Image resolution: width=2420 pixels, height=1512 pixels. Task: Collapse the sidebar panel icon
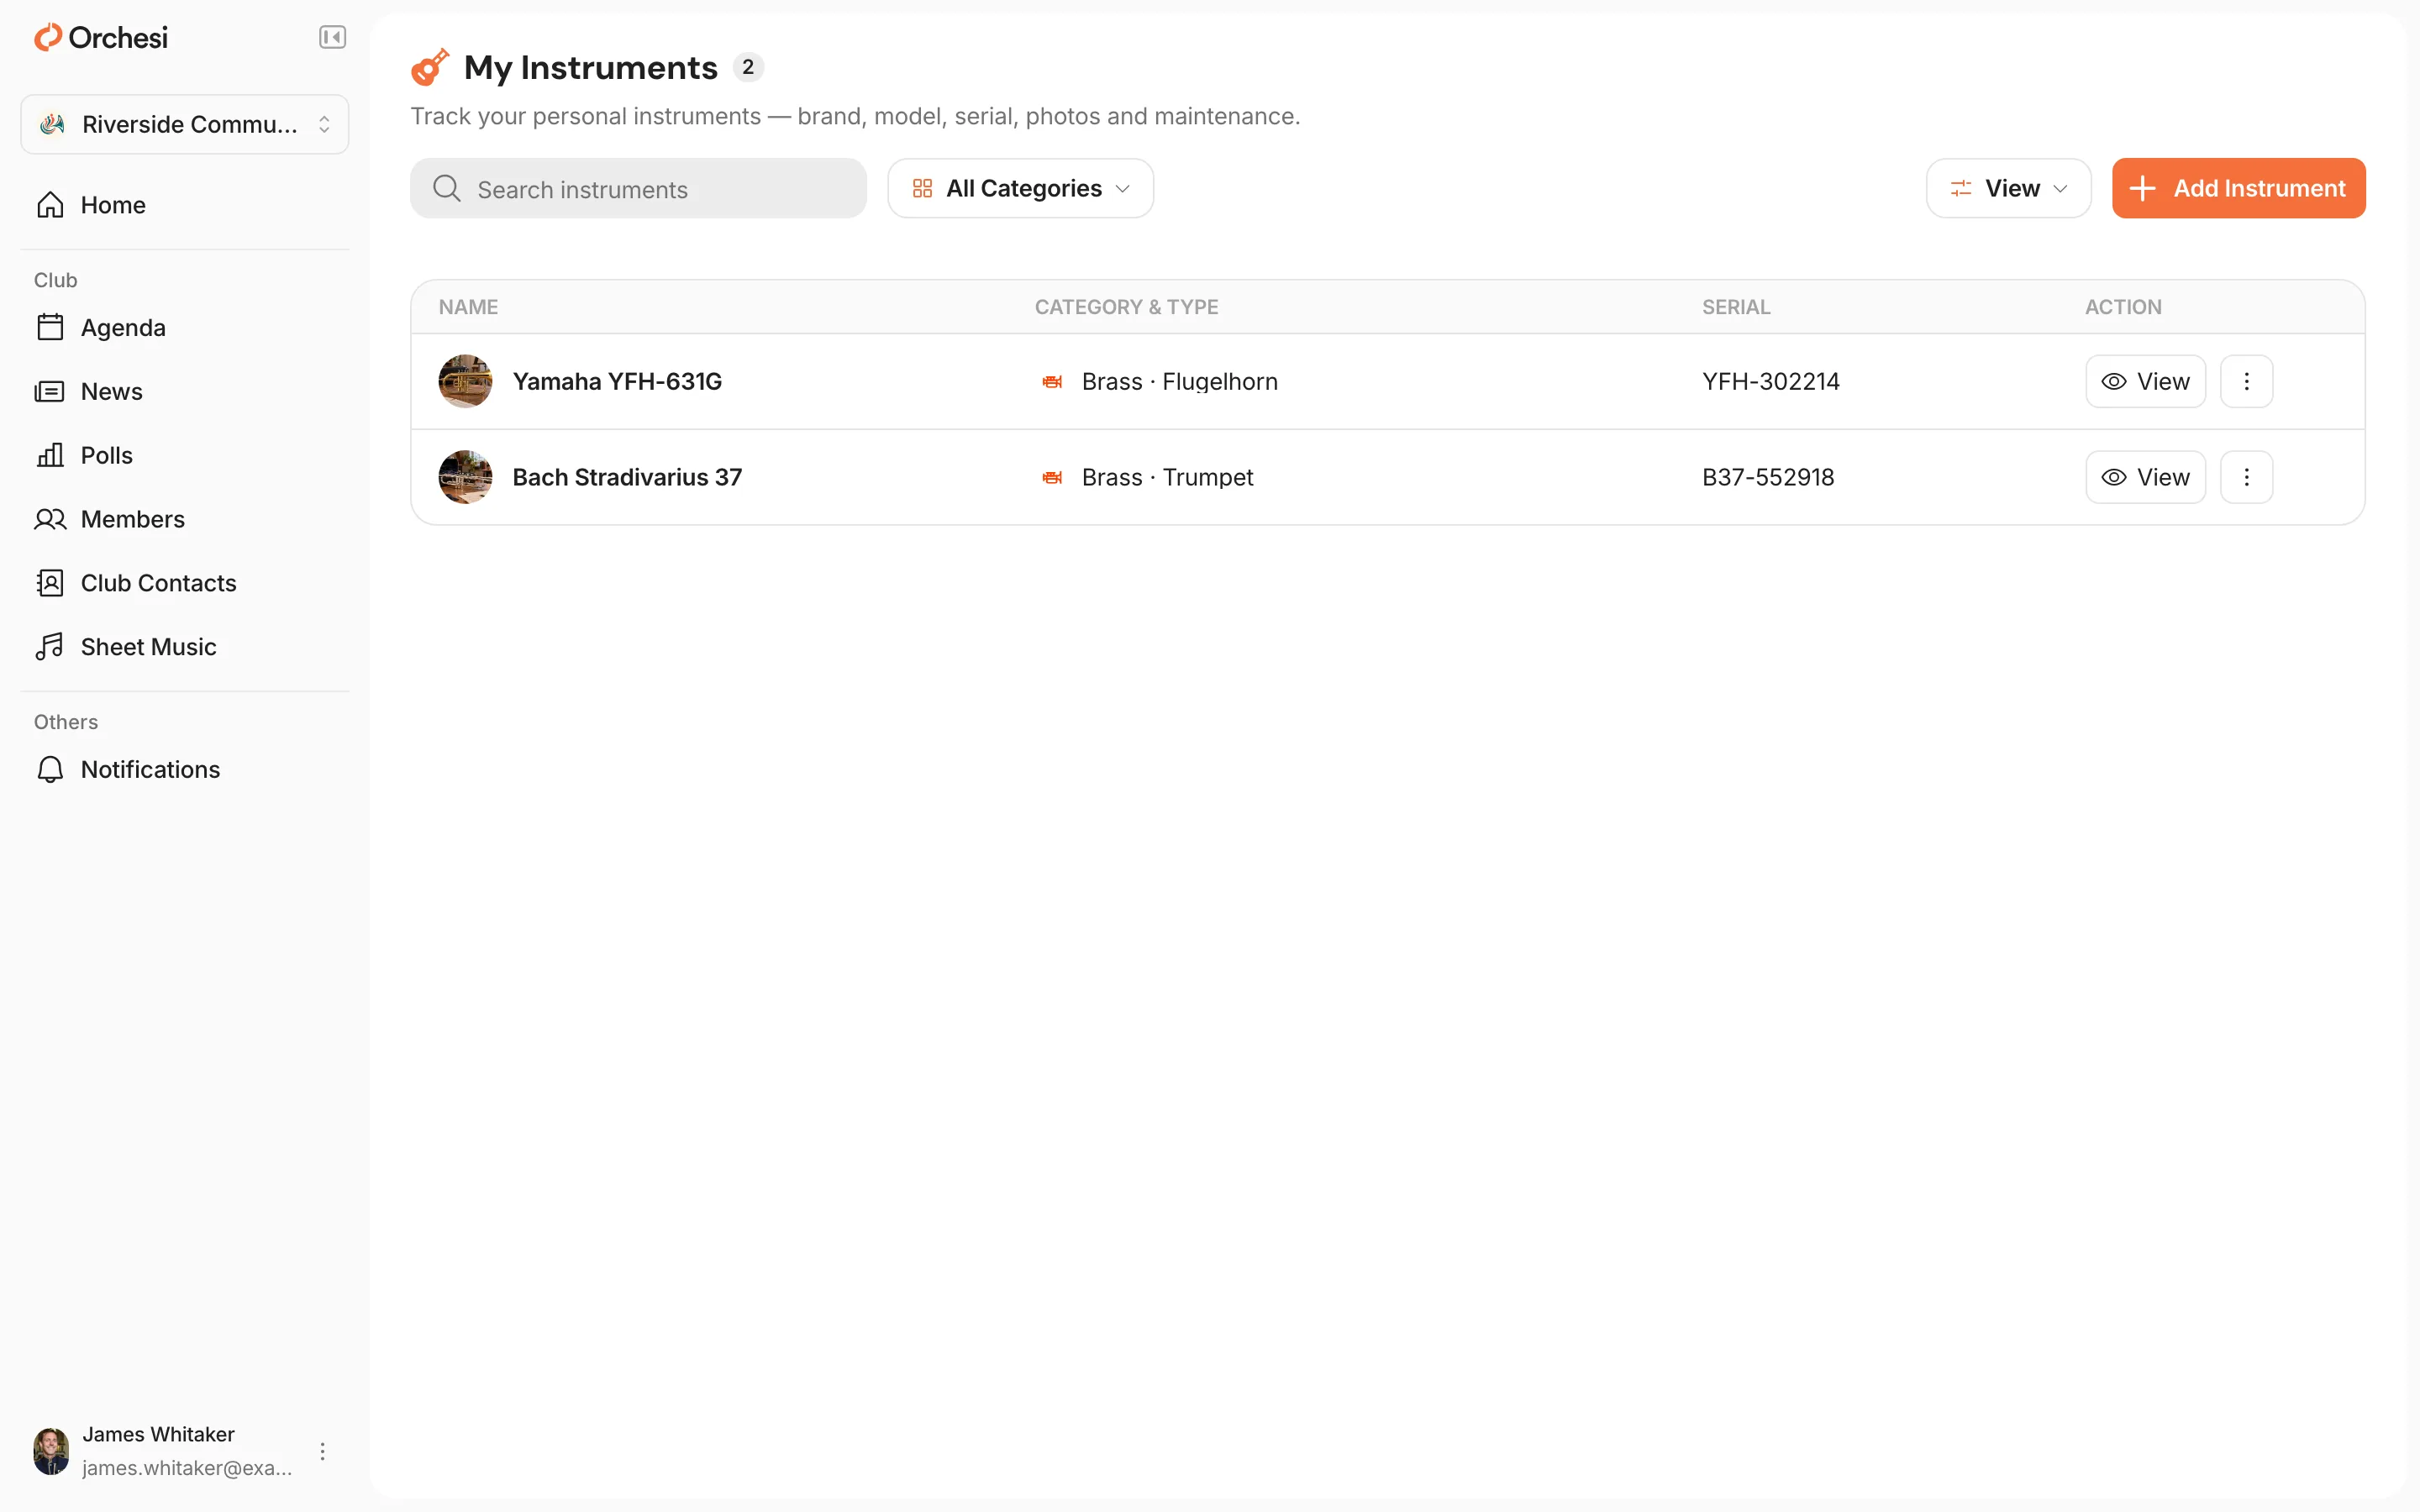(x=332, y=38)
